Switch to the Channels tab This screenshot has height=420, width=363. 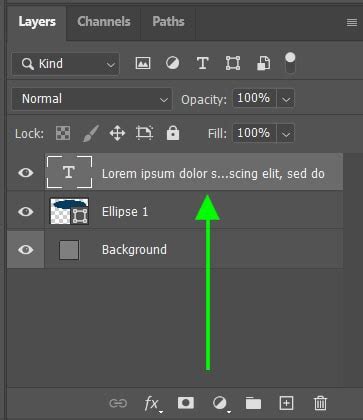click(104, 22)
